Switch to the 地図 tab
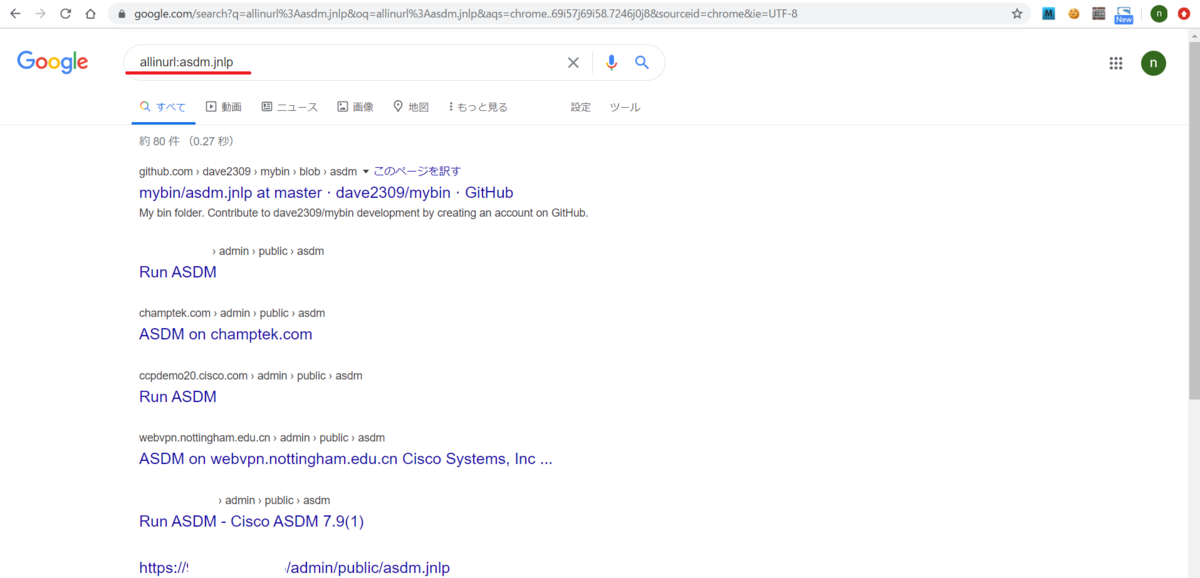Viewport: 1200px width, 578px height. coord(411,107)
